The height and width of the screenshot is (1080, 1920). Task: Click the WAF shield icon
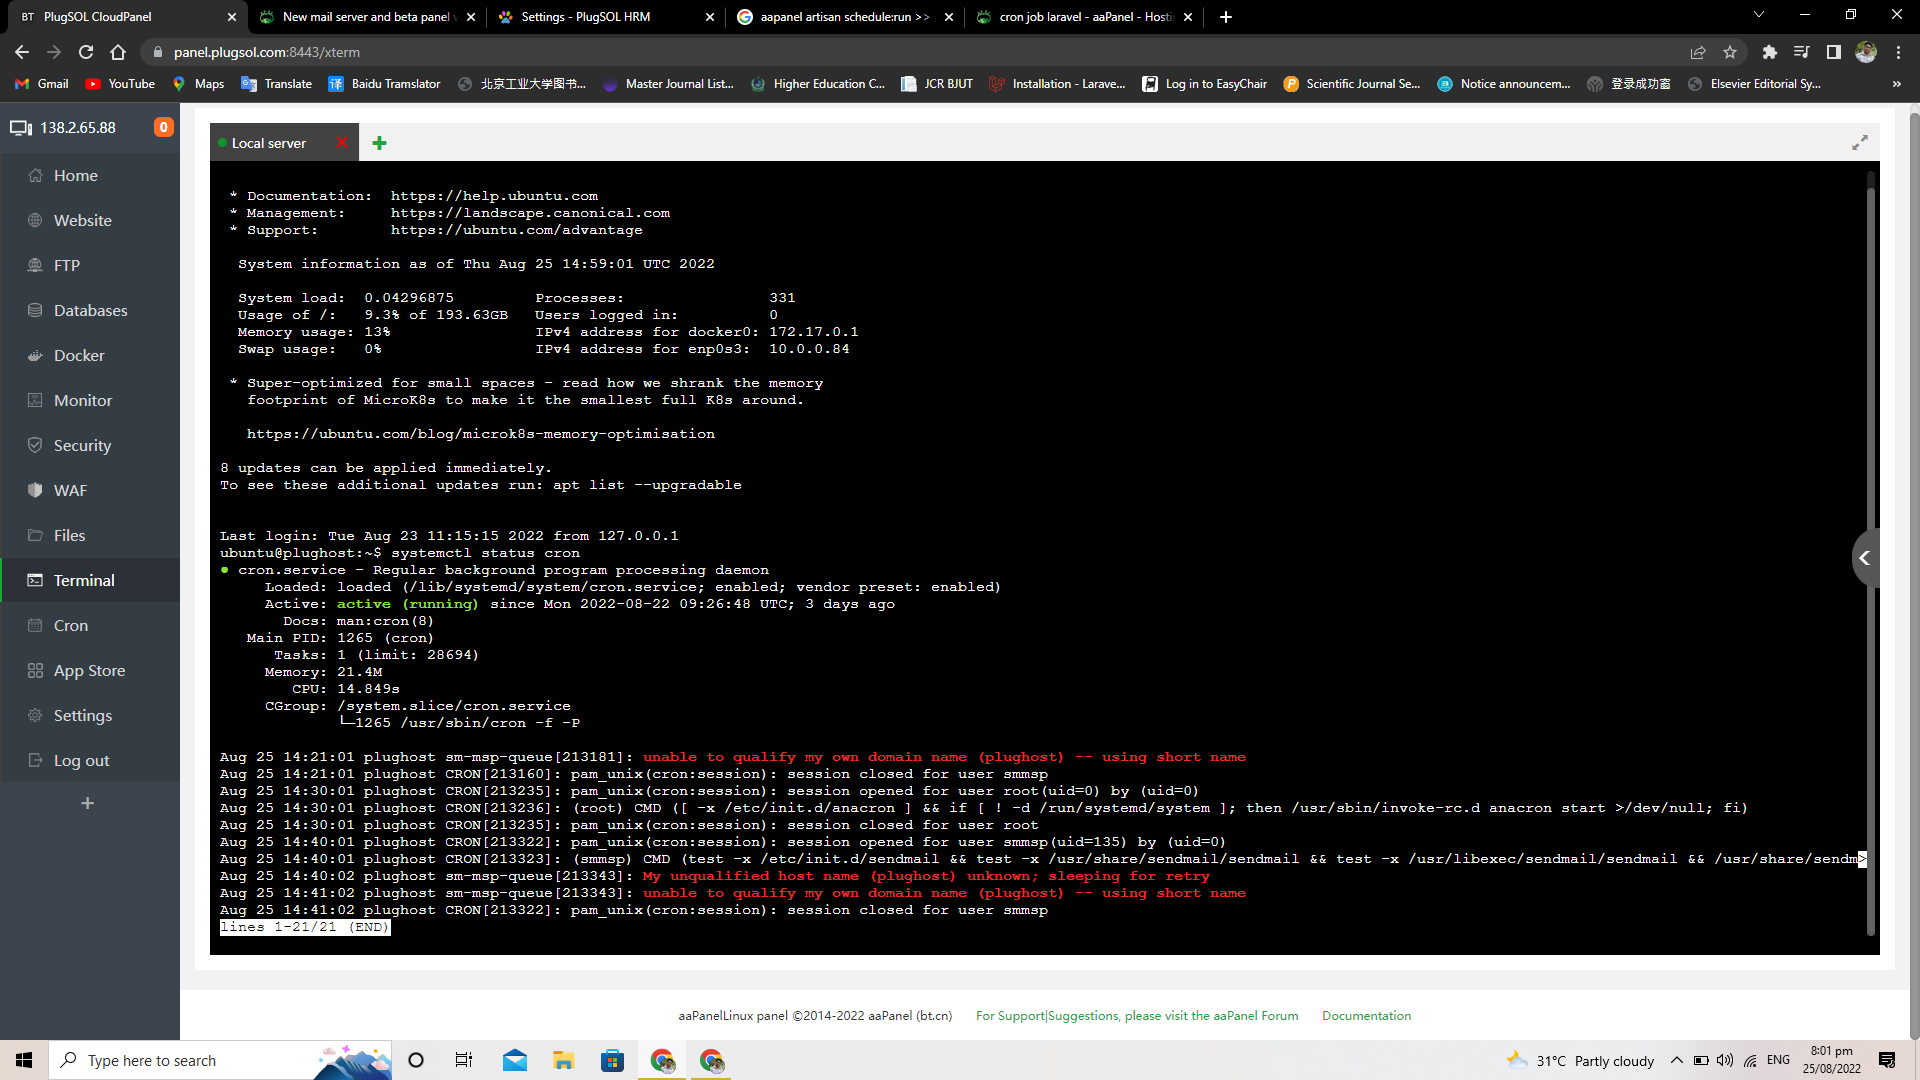pos(35,490)
